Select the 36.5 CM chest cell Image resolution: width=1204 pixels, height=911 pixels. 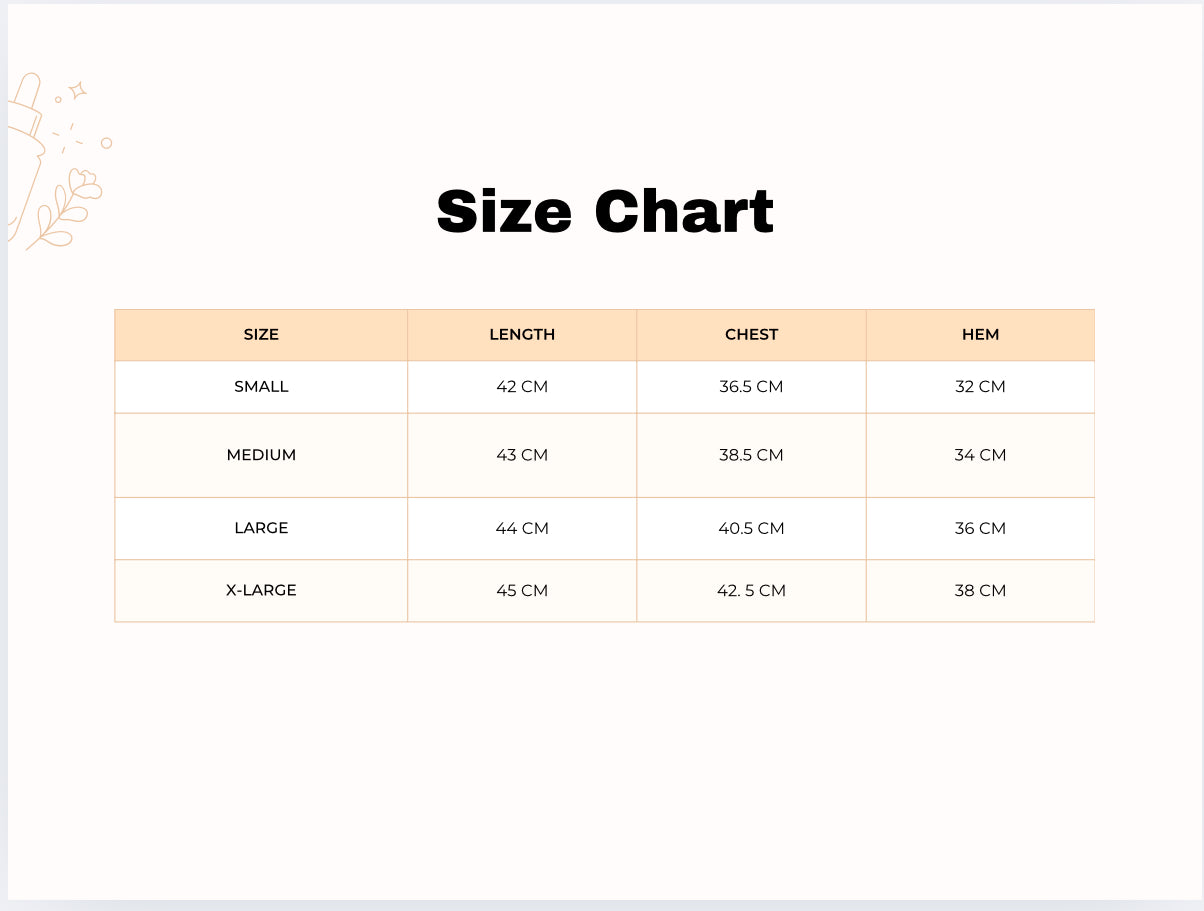click(x=751, y=387)
